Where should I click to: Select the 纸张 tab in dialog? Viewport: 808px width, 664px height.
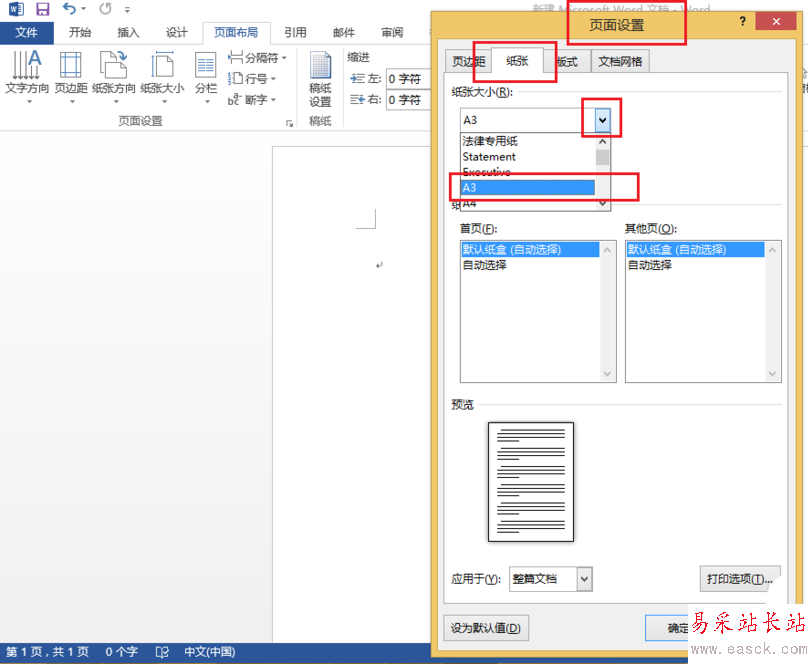click(517, 61)
